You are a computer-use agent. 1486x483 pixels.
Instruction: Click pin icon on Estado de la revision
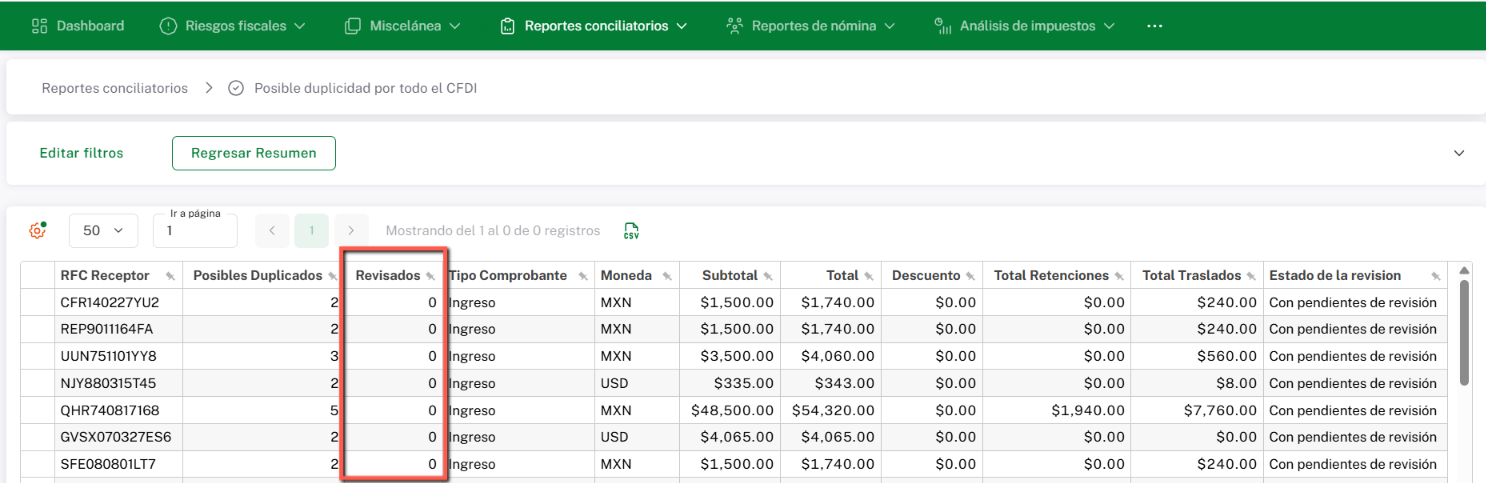[1436, 276]
